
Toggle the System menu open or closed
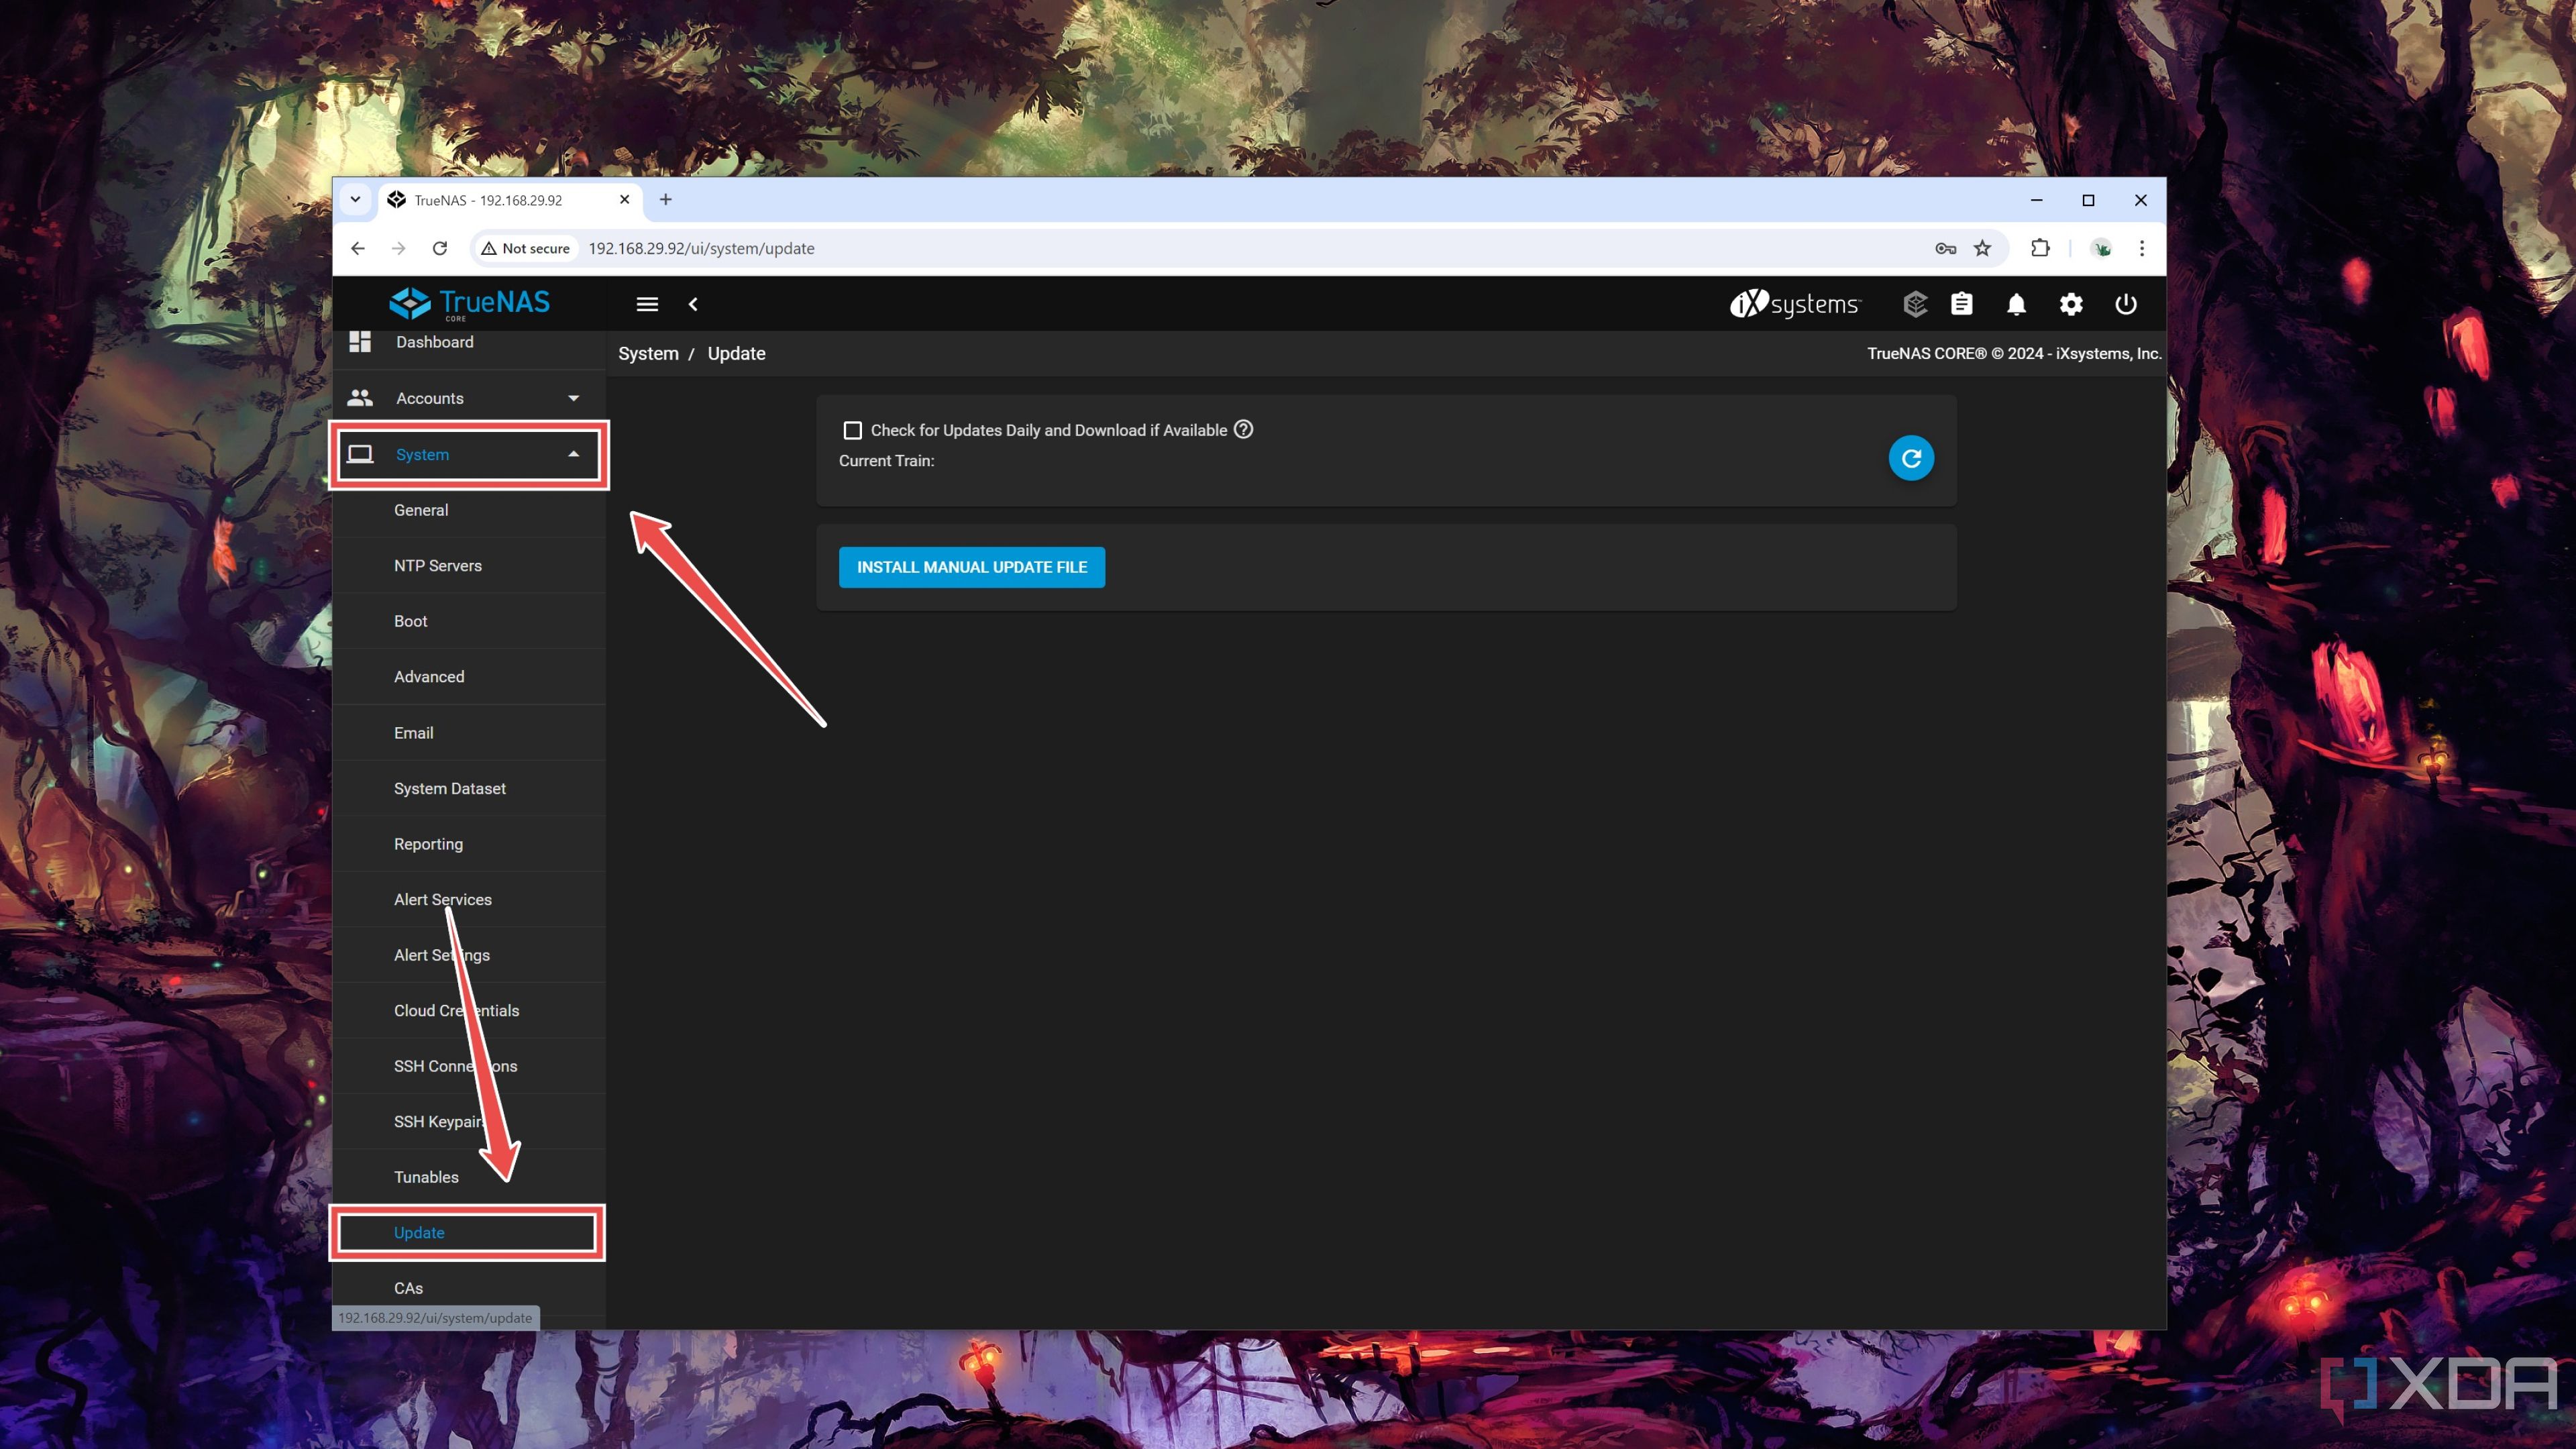click(x=469, y=455)
